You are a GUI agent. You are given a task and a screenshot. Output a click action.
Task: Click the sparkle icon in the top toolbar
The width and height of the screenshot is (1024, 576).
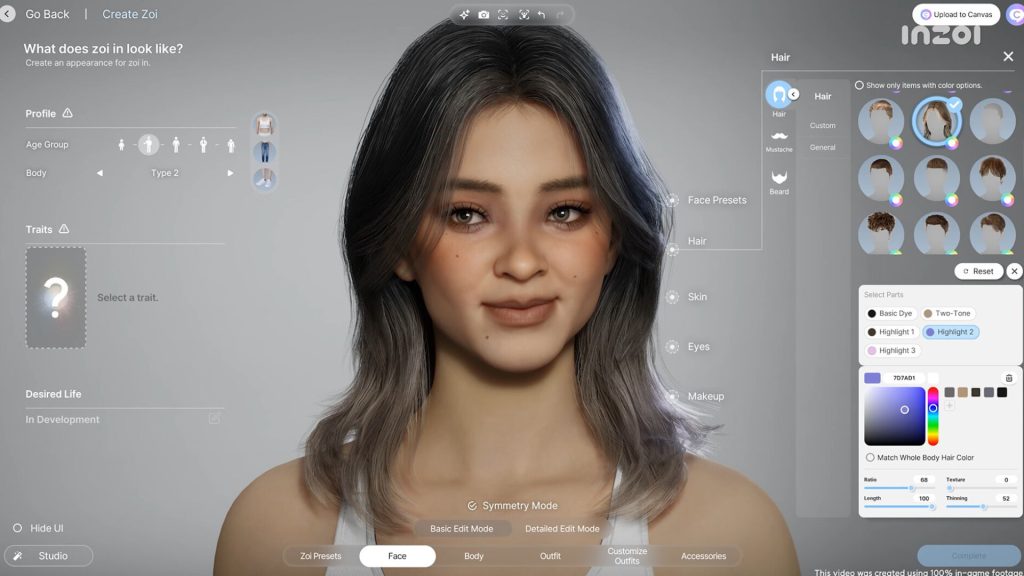464,14
